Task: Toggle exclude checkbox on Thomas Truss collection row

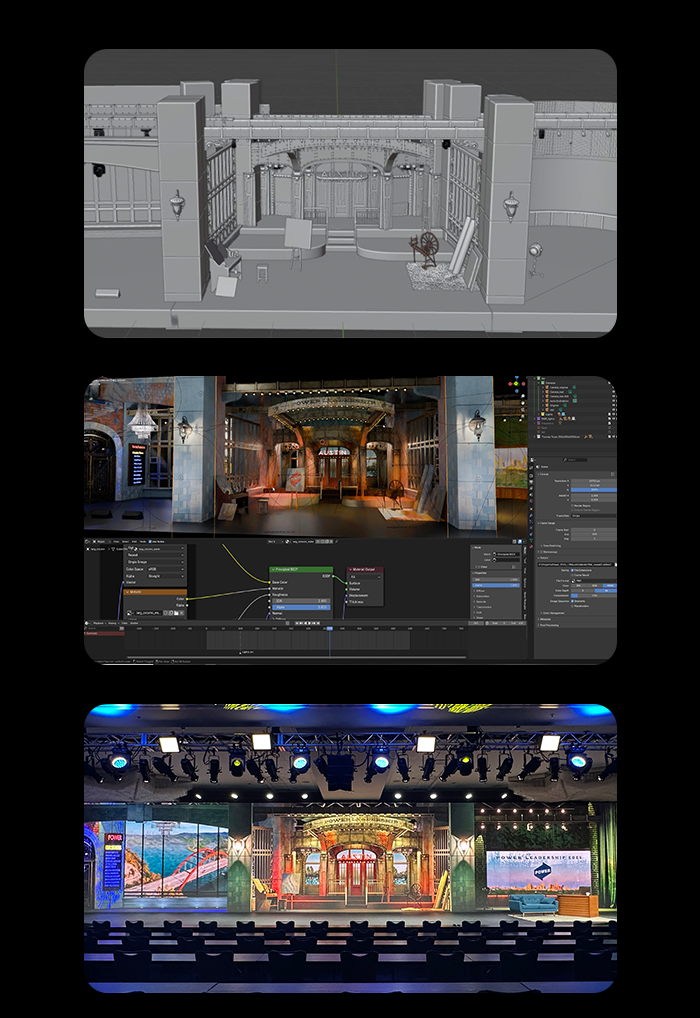Action: (x=609, y=437)
